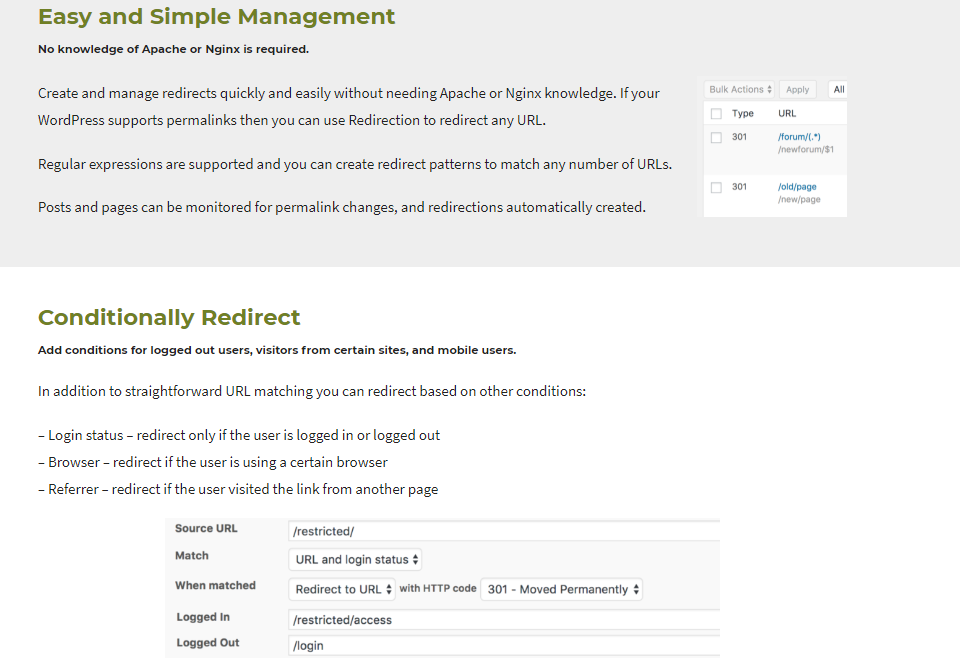Screen dimensions: 960x658
Task: Click the 'Easy and Simple Management' heading
Action: click(216, 17)
